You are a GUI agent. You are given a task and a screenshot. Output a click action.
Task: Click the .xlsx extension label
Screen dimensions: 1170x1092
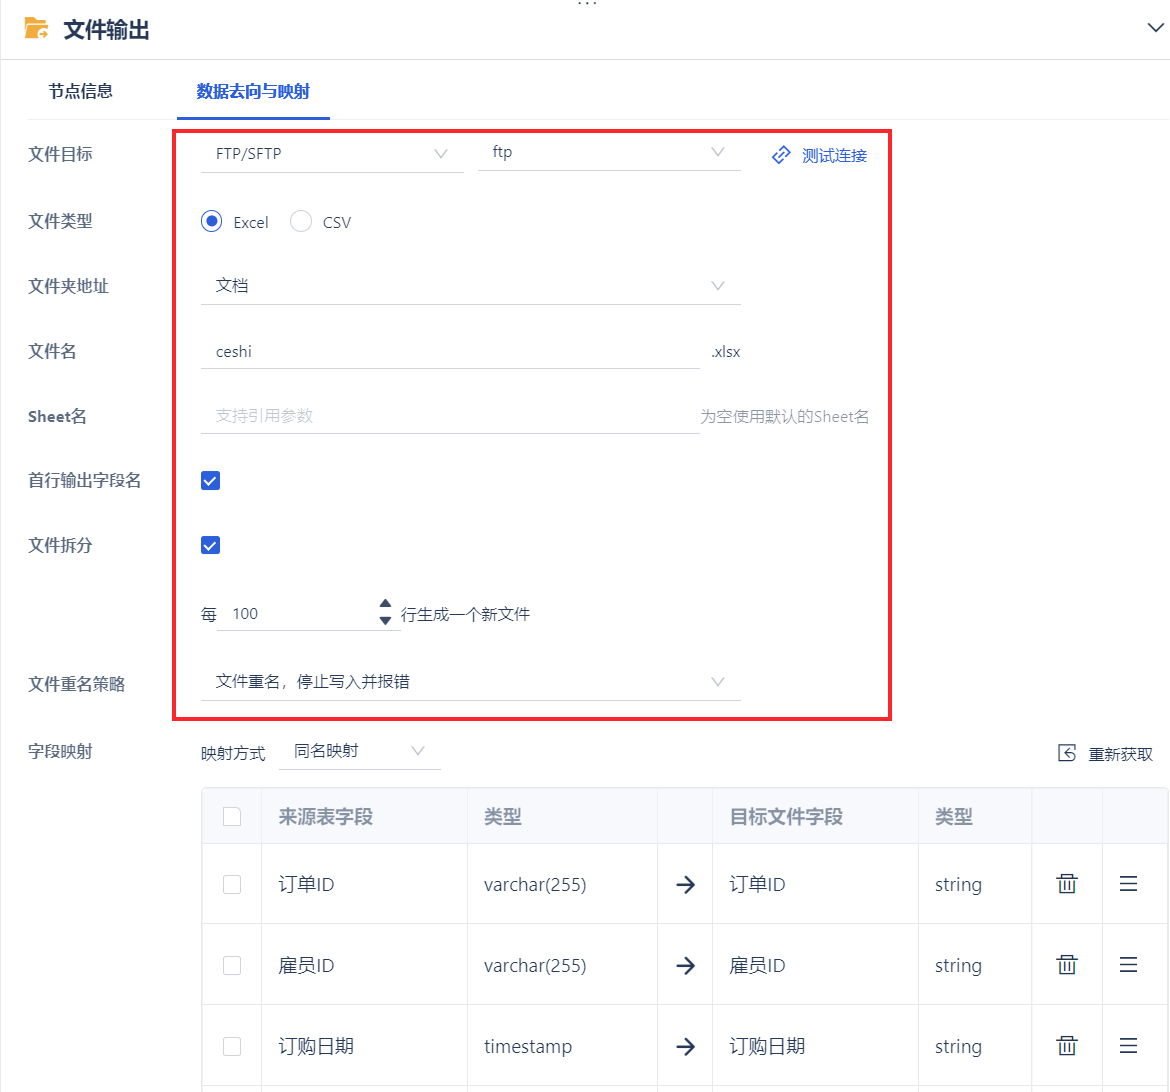click(725, 352)
